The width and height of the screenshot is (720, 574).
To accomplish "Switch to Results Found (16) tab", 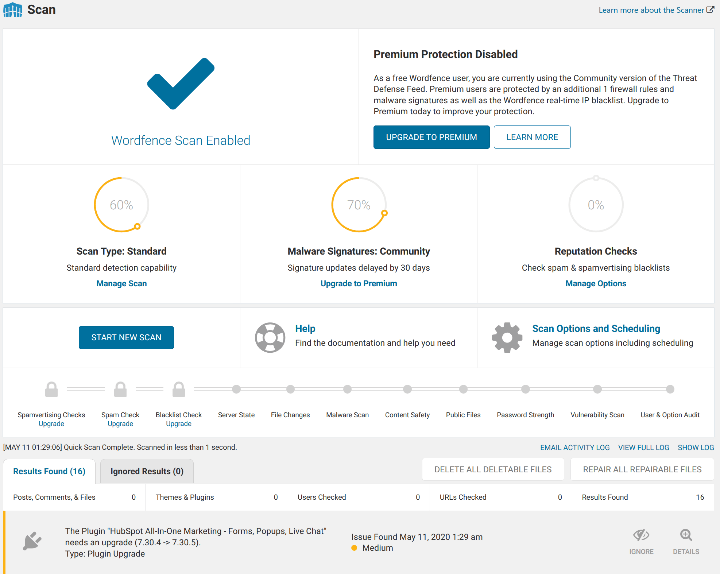I will (x=49, y=471).
